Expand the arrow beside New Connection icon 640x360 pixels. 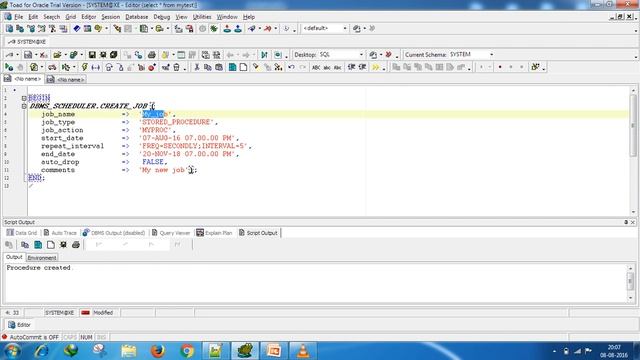point(260,29)
